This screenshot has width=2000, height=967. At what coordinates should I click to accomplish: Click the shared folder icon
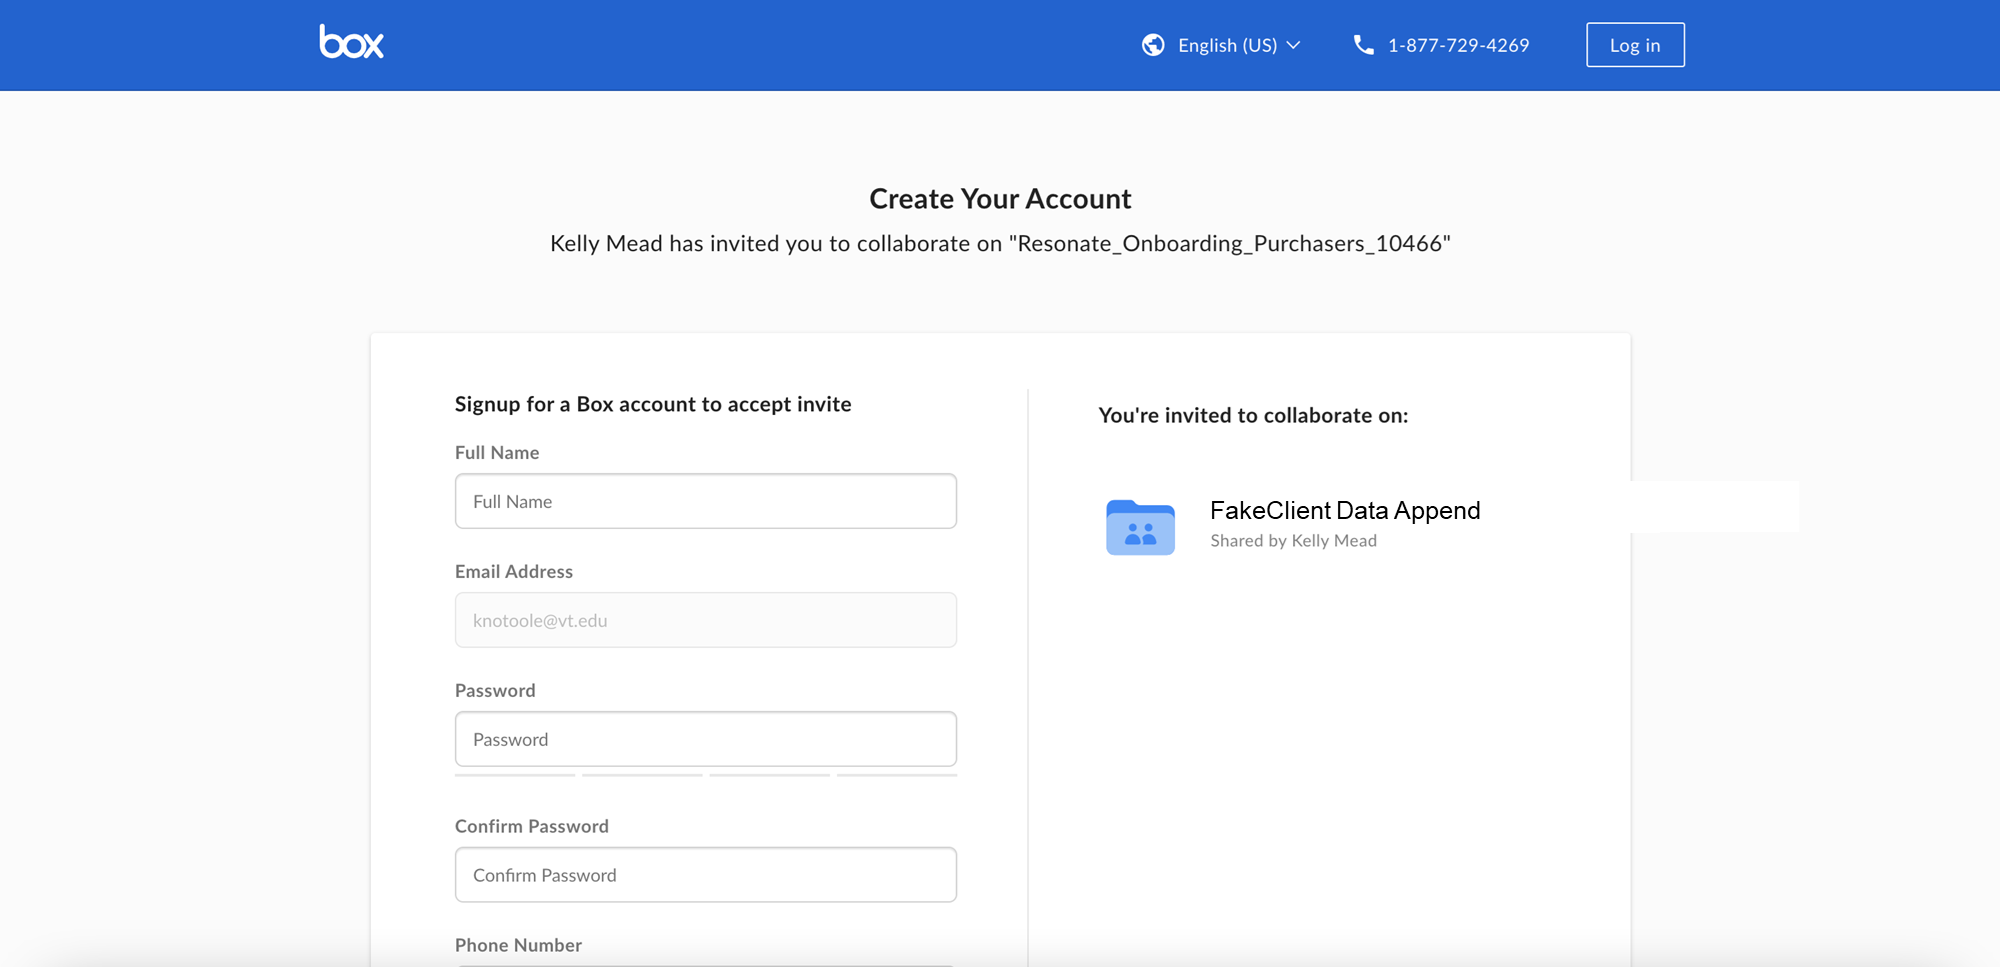click(1140, 527)
